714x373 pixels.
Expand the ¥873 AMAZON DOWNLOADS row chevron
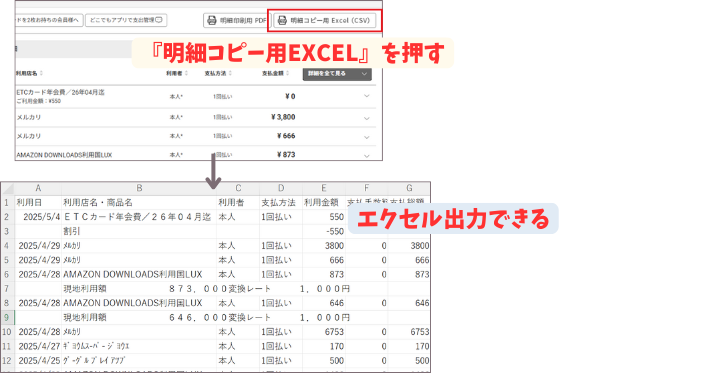[x=367, y=155]
